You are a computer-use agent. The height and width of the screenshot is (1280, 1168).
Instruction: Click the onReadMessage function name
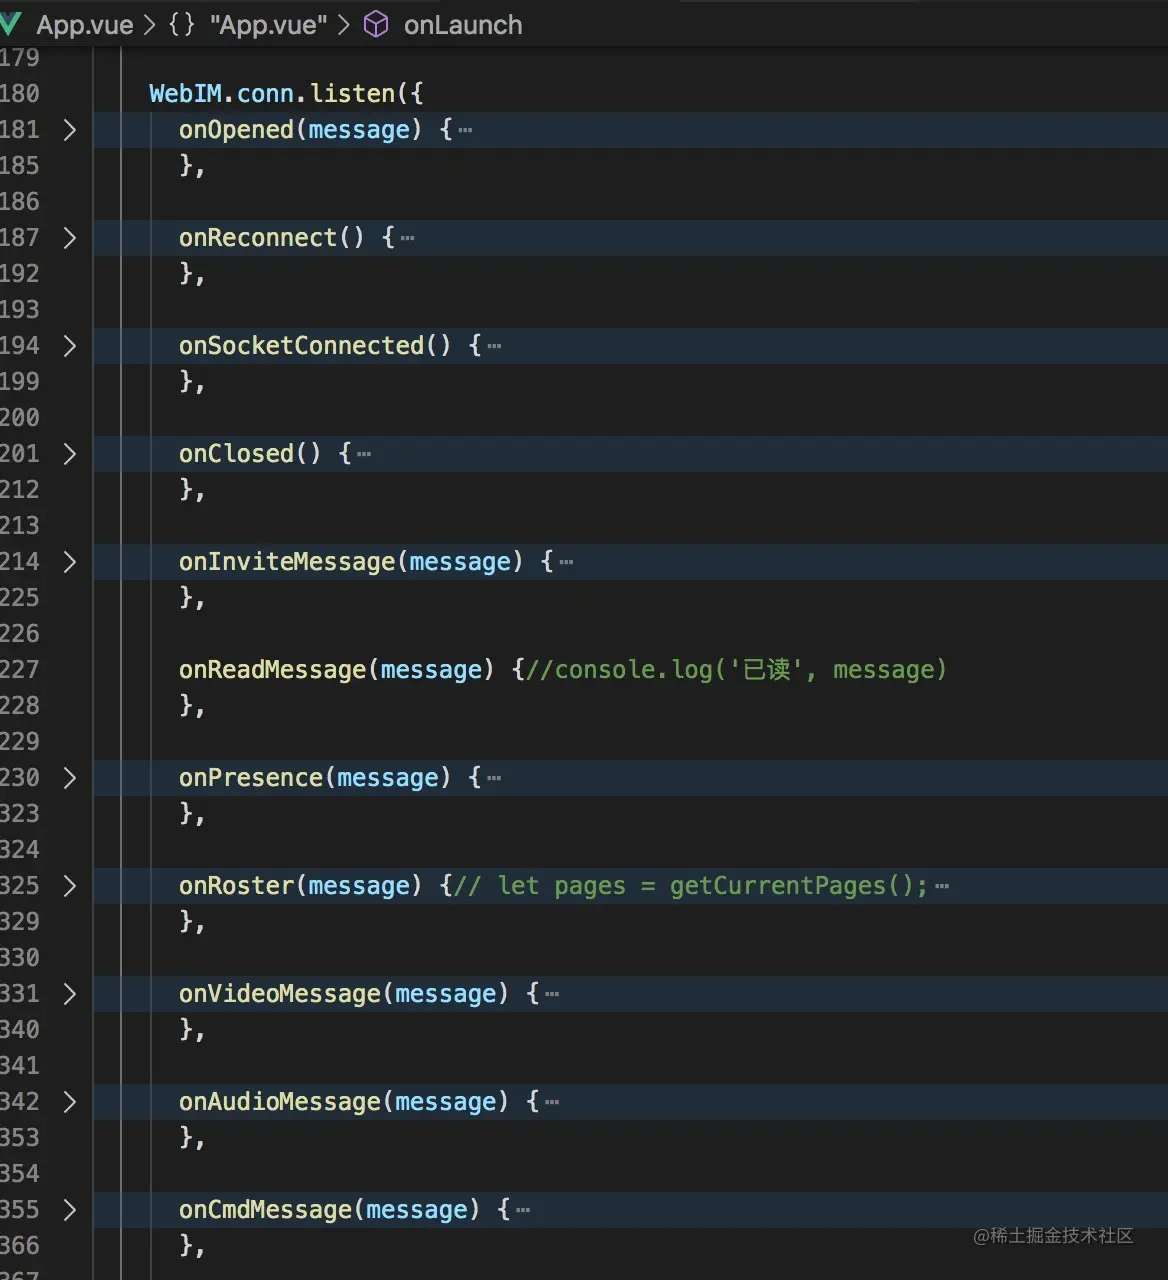coord(272,670)
